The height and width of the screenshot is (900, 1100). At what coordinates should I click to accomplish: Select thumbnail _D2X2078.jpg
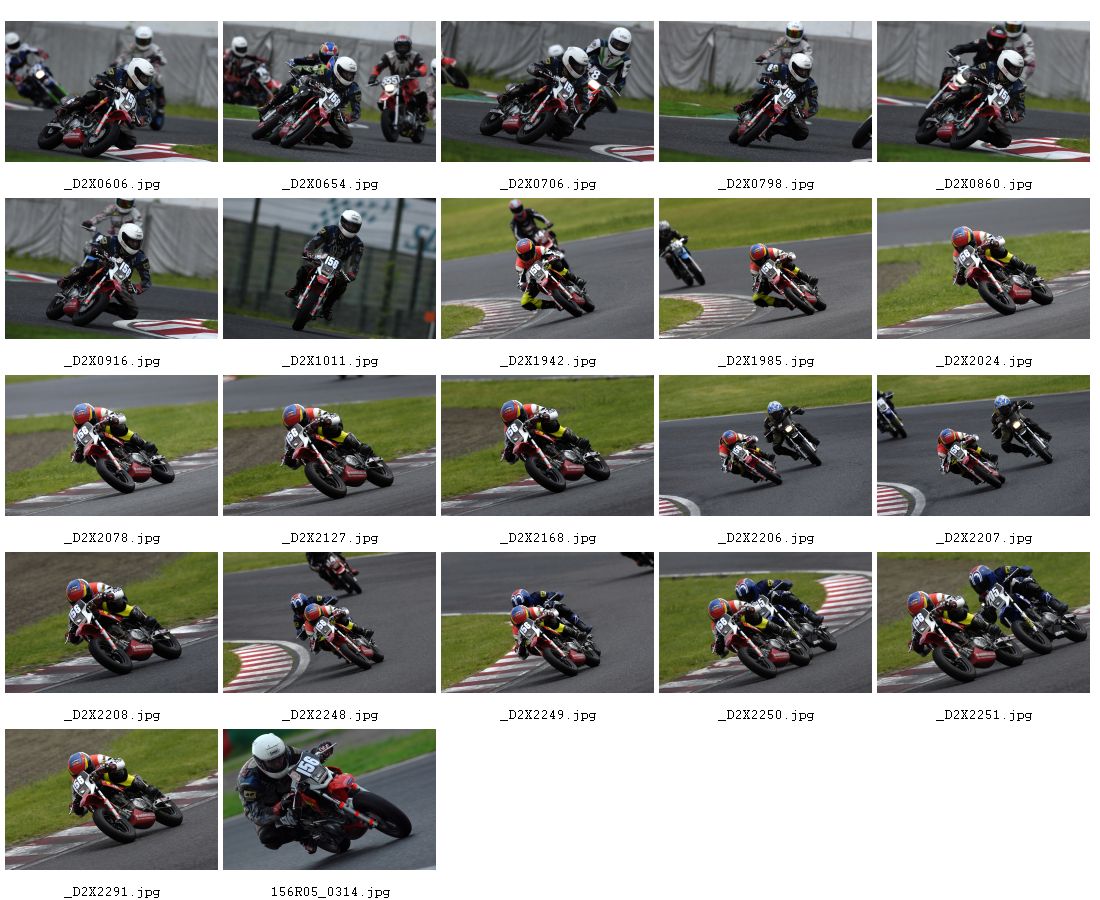[111, 445]
